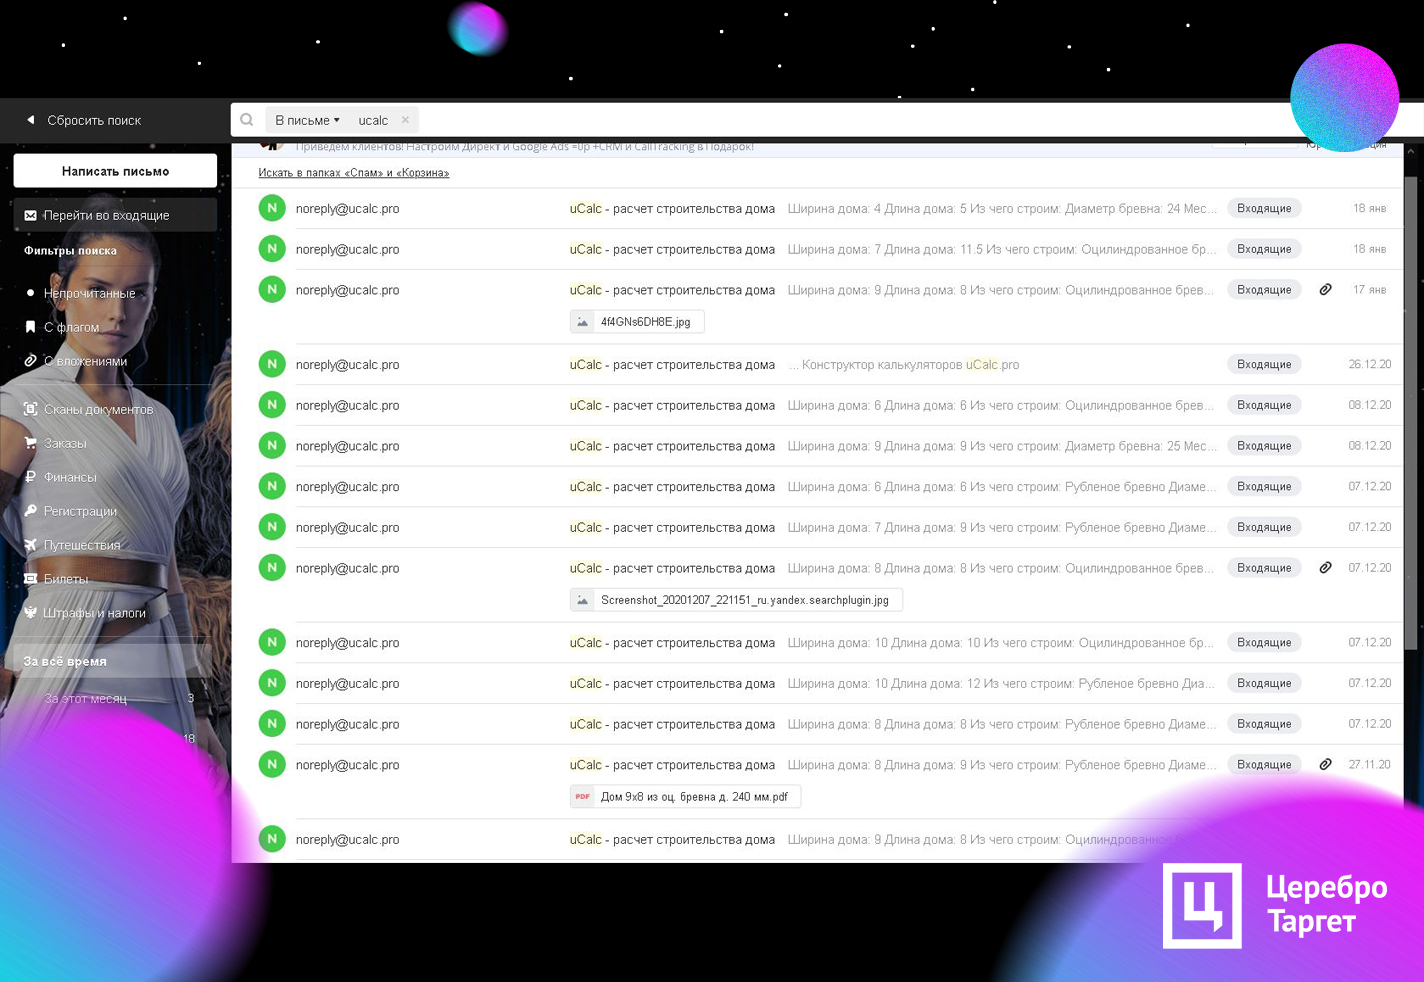Open the email 'Ширина дома: 7 Длина дома: 11.5'
1424x982 pixels.
[x=817, y=249]
